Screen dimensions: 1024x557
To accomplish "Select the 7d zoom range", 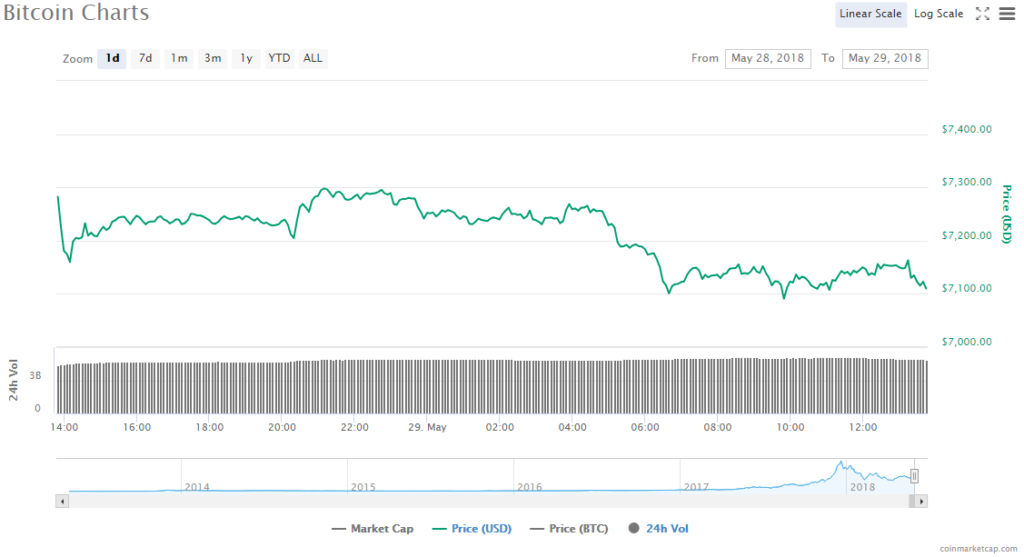I will [x=145, y=58].
